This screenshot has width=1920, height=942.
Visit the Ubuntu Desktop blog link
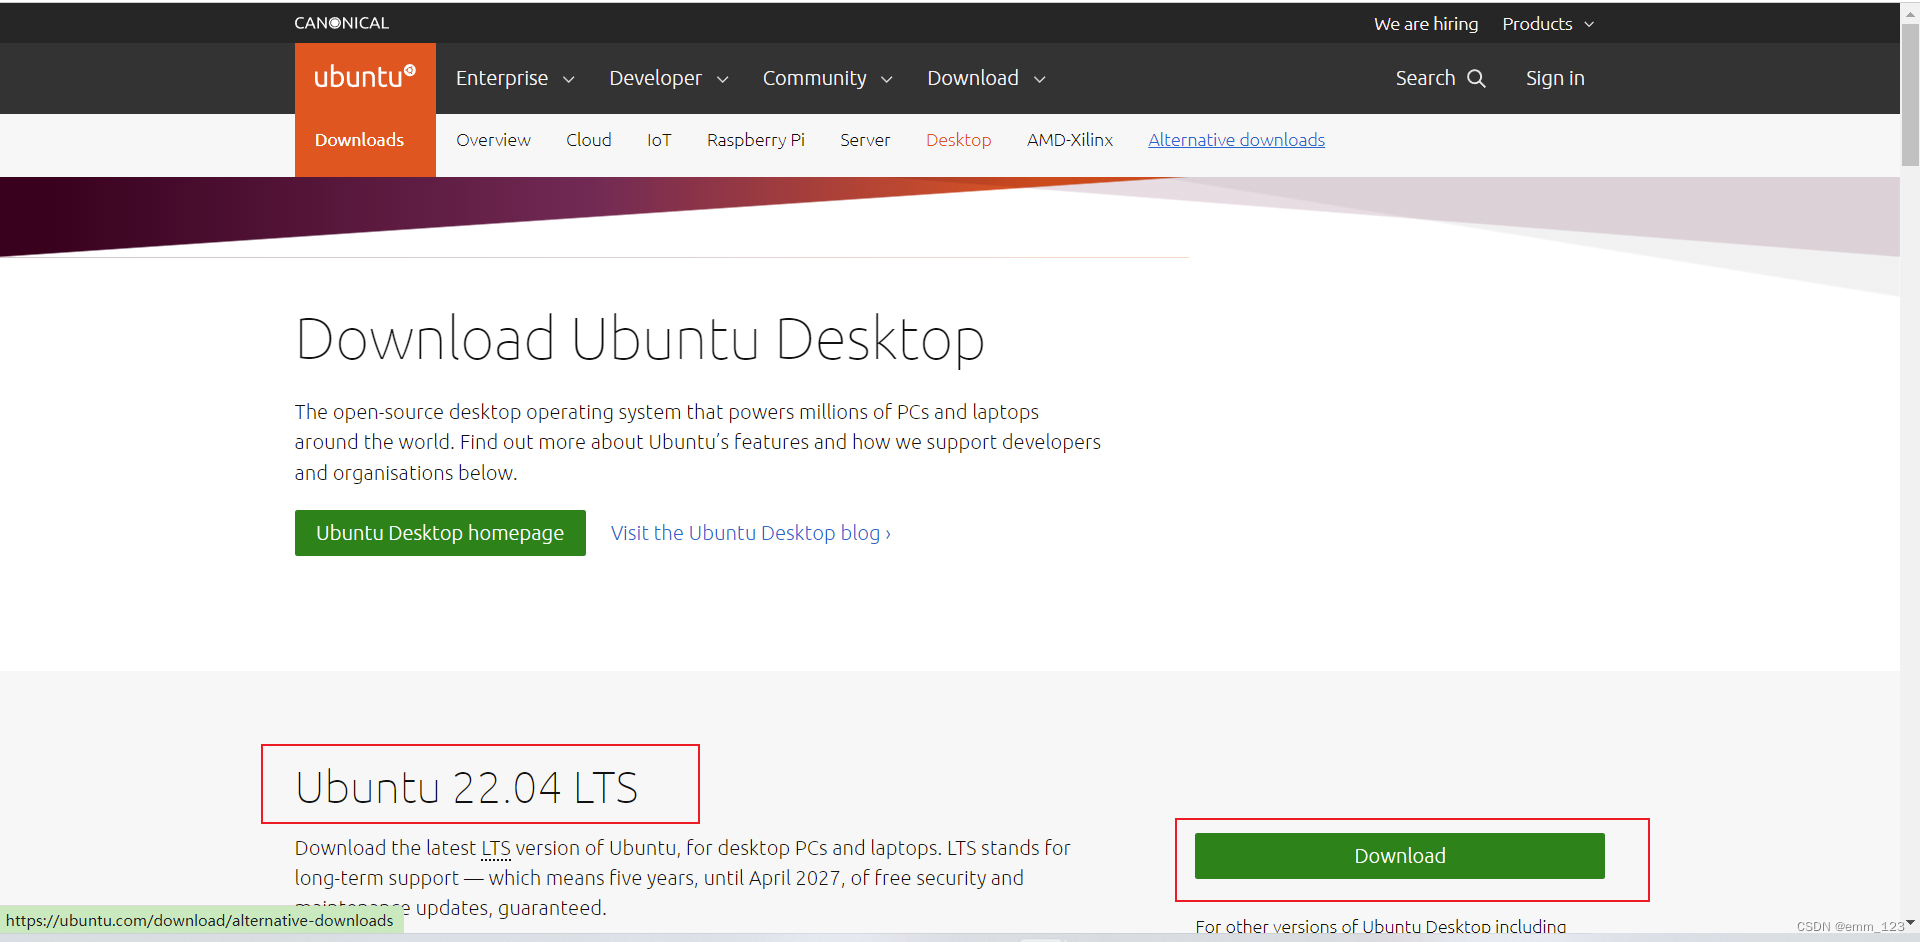pos(751,533)
